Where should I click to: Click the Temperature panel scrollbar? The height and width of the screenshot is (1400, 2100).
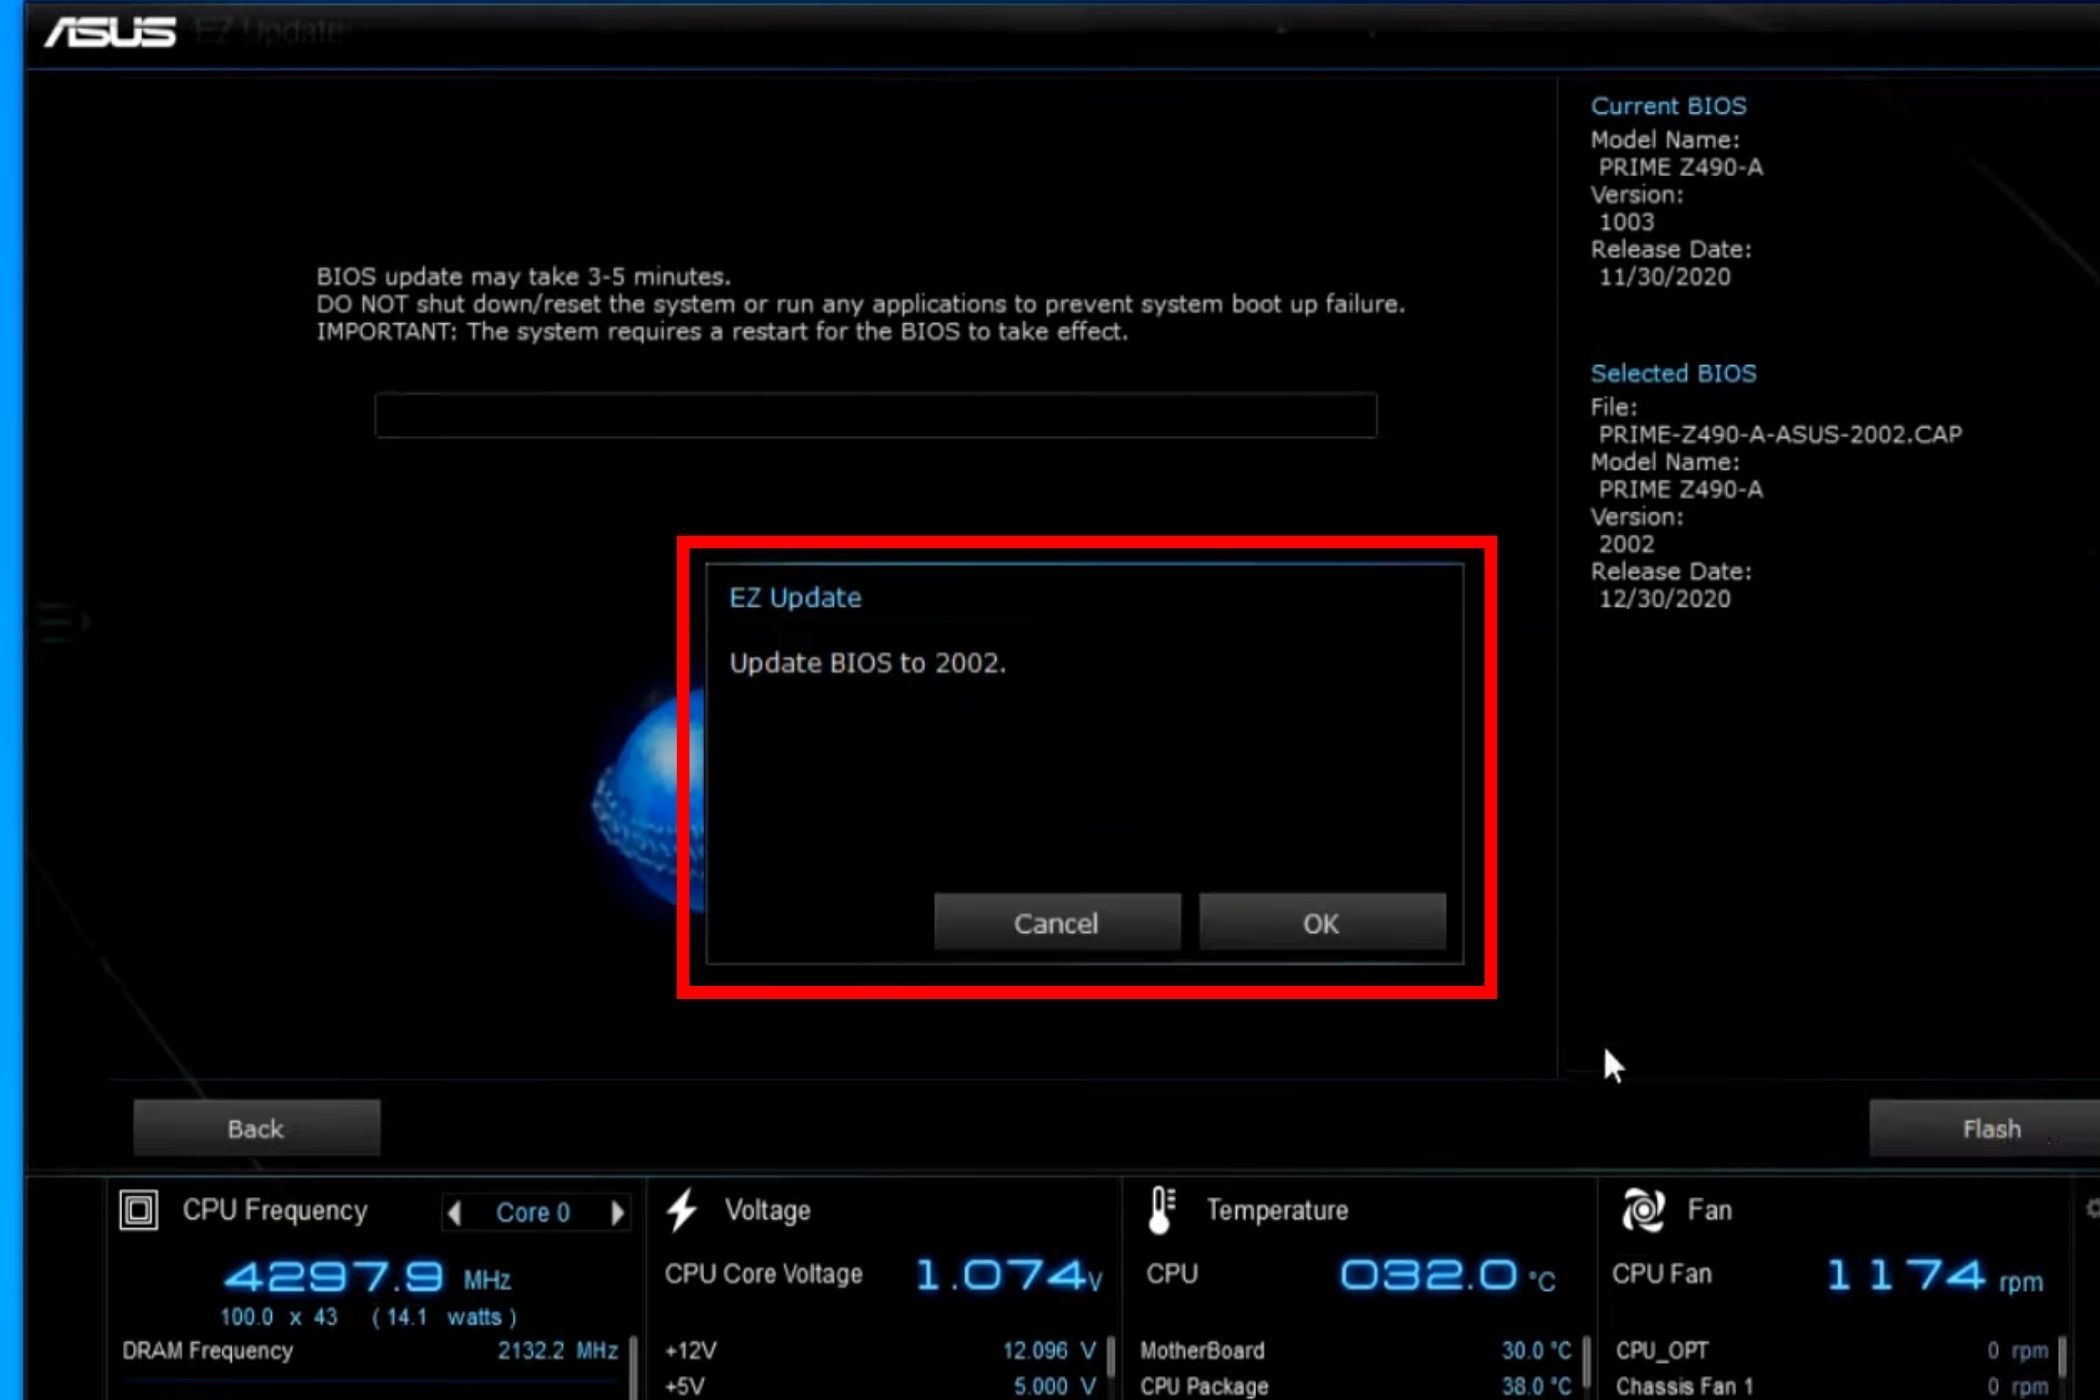[1587, 1368]
